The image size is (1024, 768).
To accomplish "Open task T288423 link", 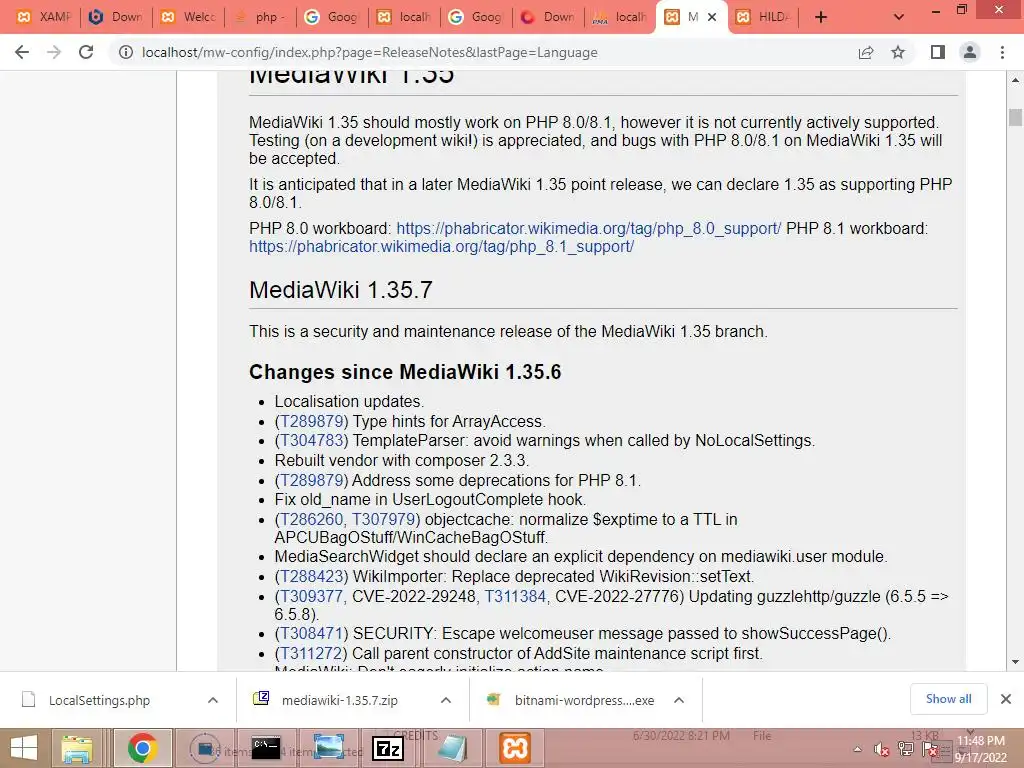I will (314, 577).
